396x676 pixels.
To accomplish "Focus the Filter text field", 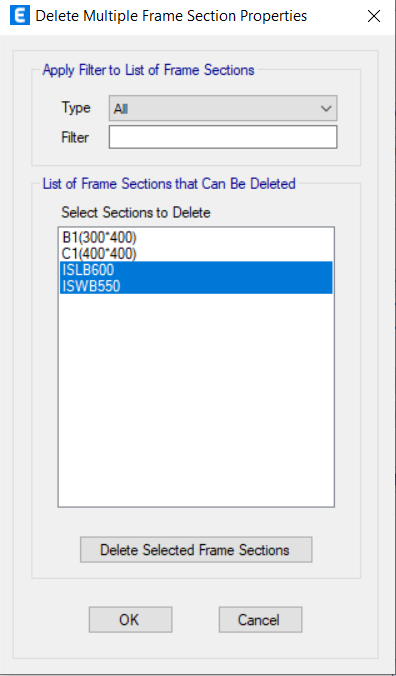I will click(223, 137).
